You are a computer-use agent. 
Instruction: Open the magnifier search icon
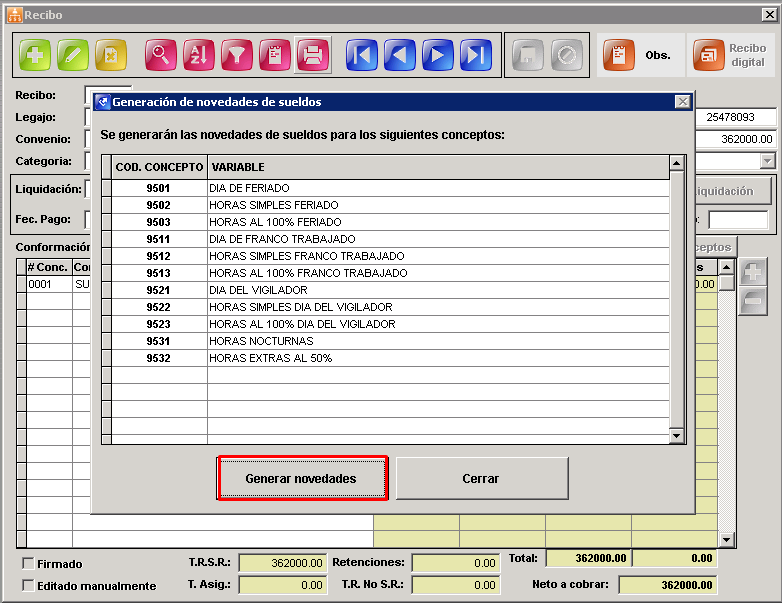point(161,55)
